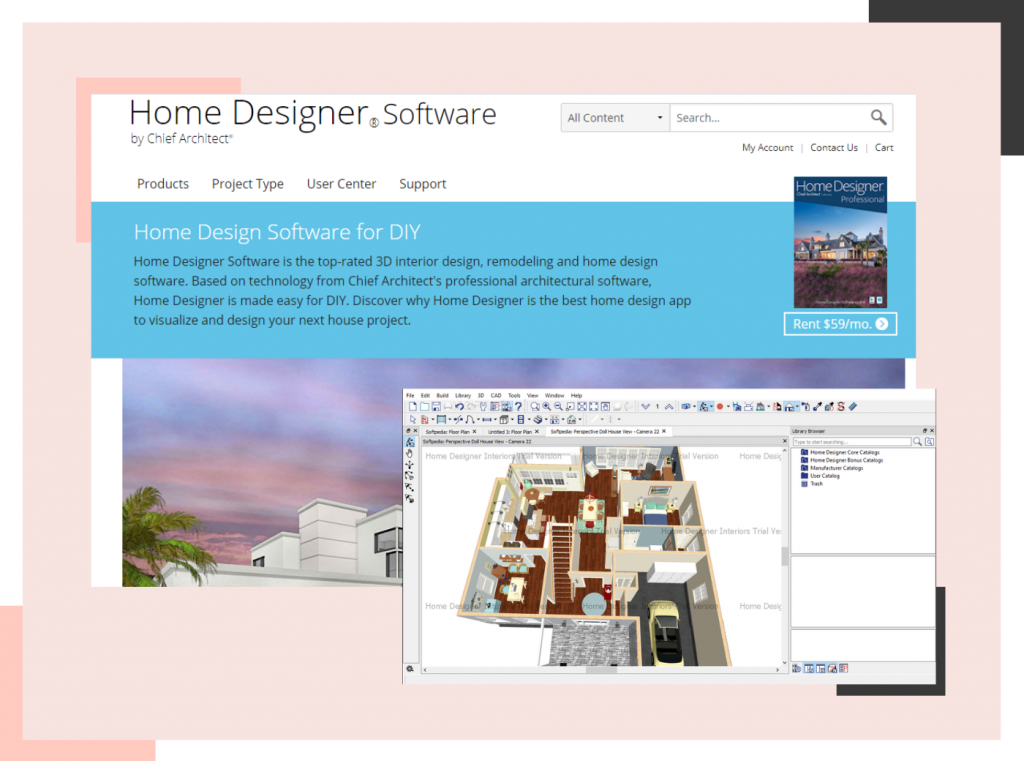1024x761 pixels.
Task: Open the Library Browser search options dropdown
Action: [930, 442]
